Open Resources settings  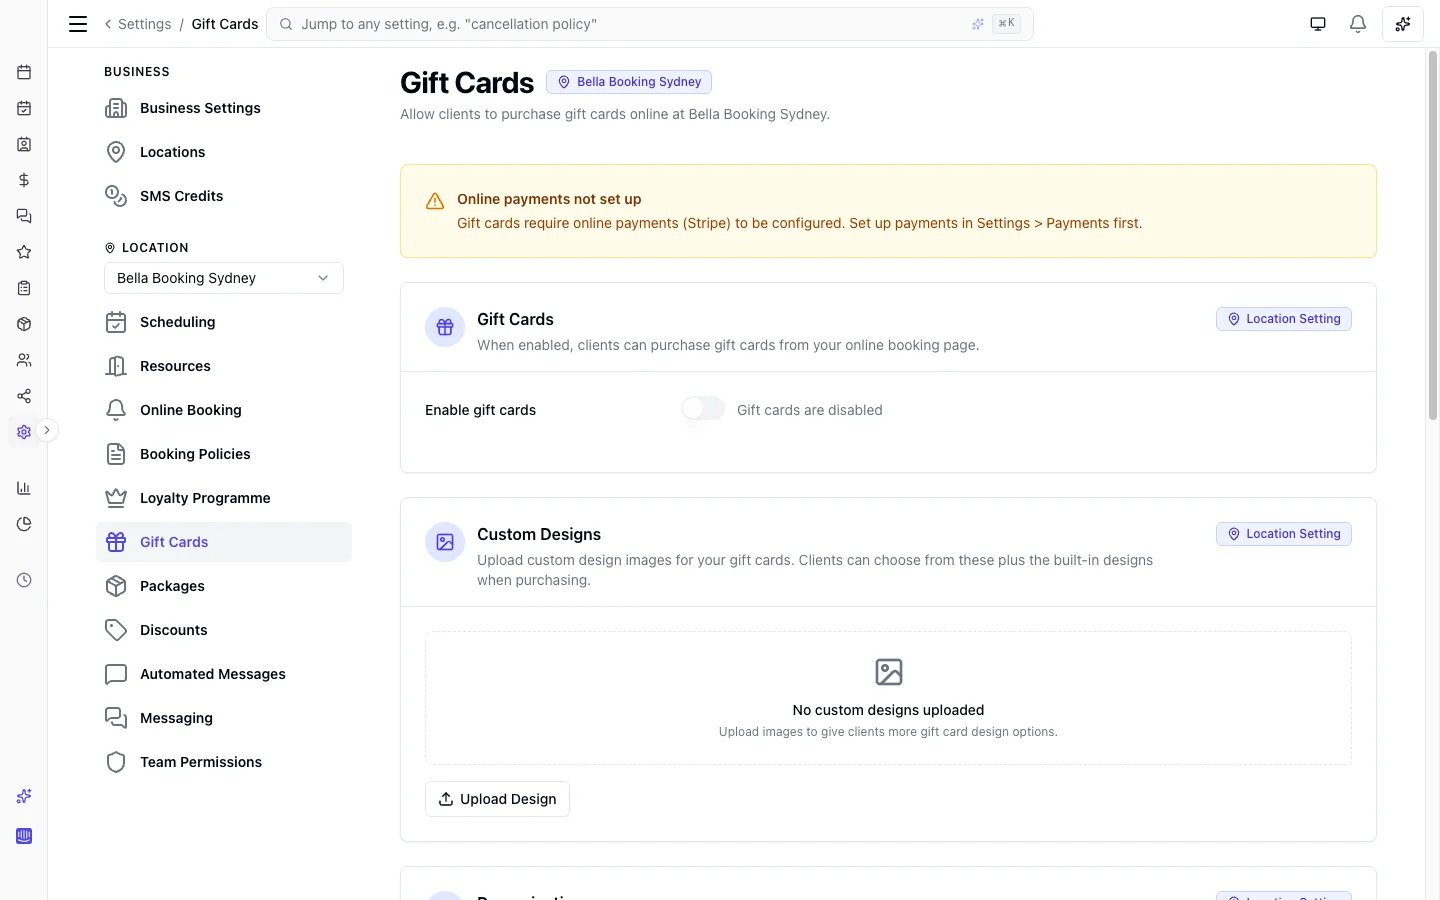pos(224,366)
